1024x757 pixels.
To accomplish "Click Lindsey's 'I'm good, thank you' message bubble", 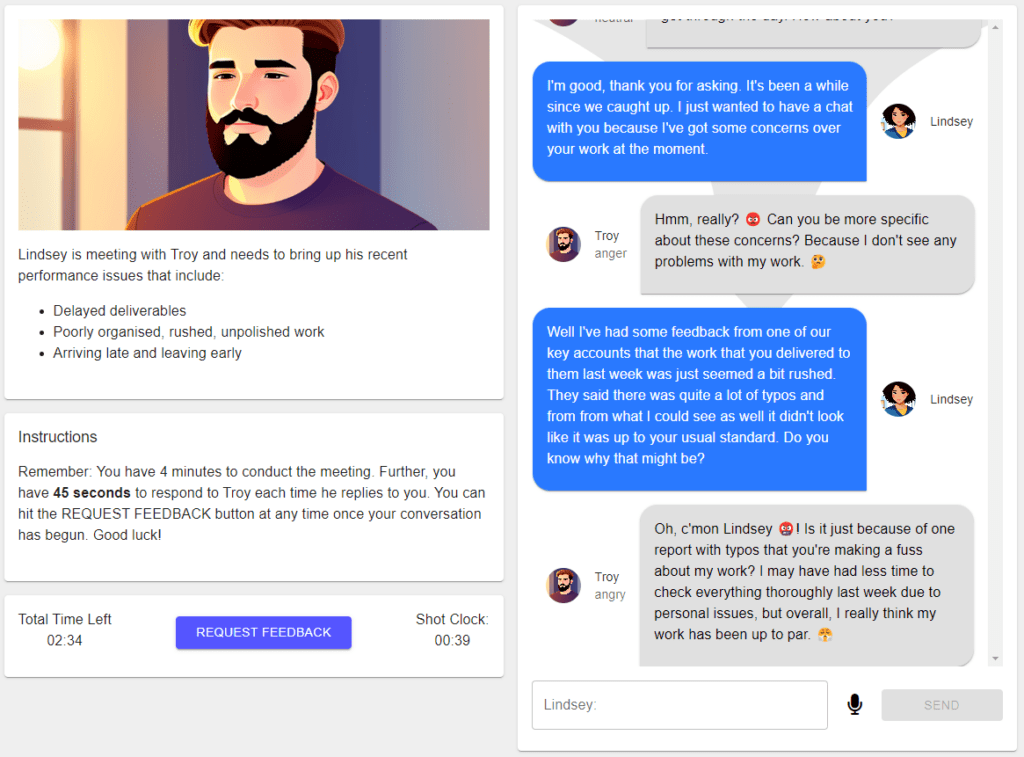I will pyautogui.click(x=698, y=118).
